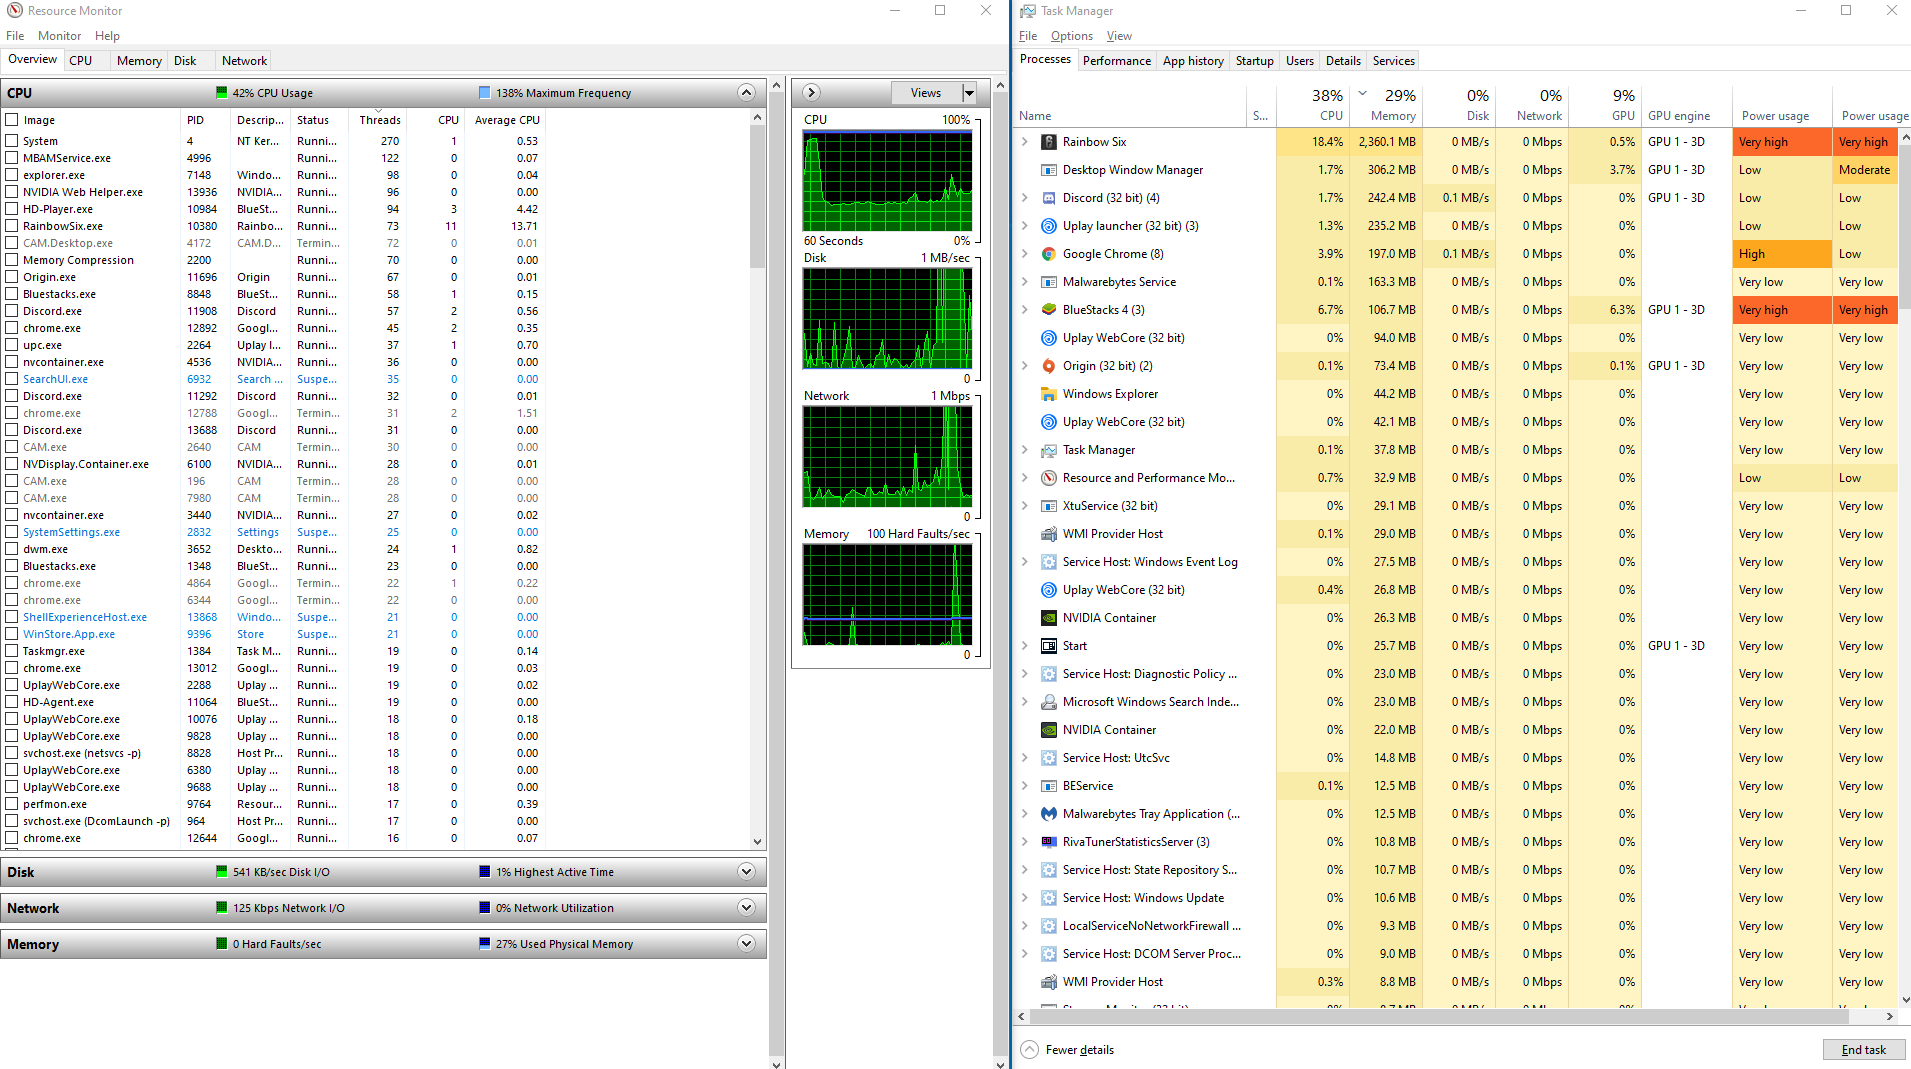1911x1069 pixels.
Task: Switch to the App history tab
Action: pyautogui.click(x=1193, y=61)
